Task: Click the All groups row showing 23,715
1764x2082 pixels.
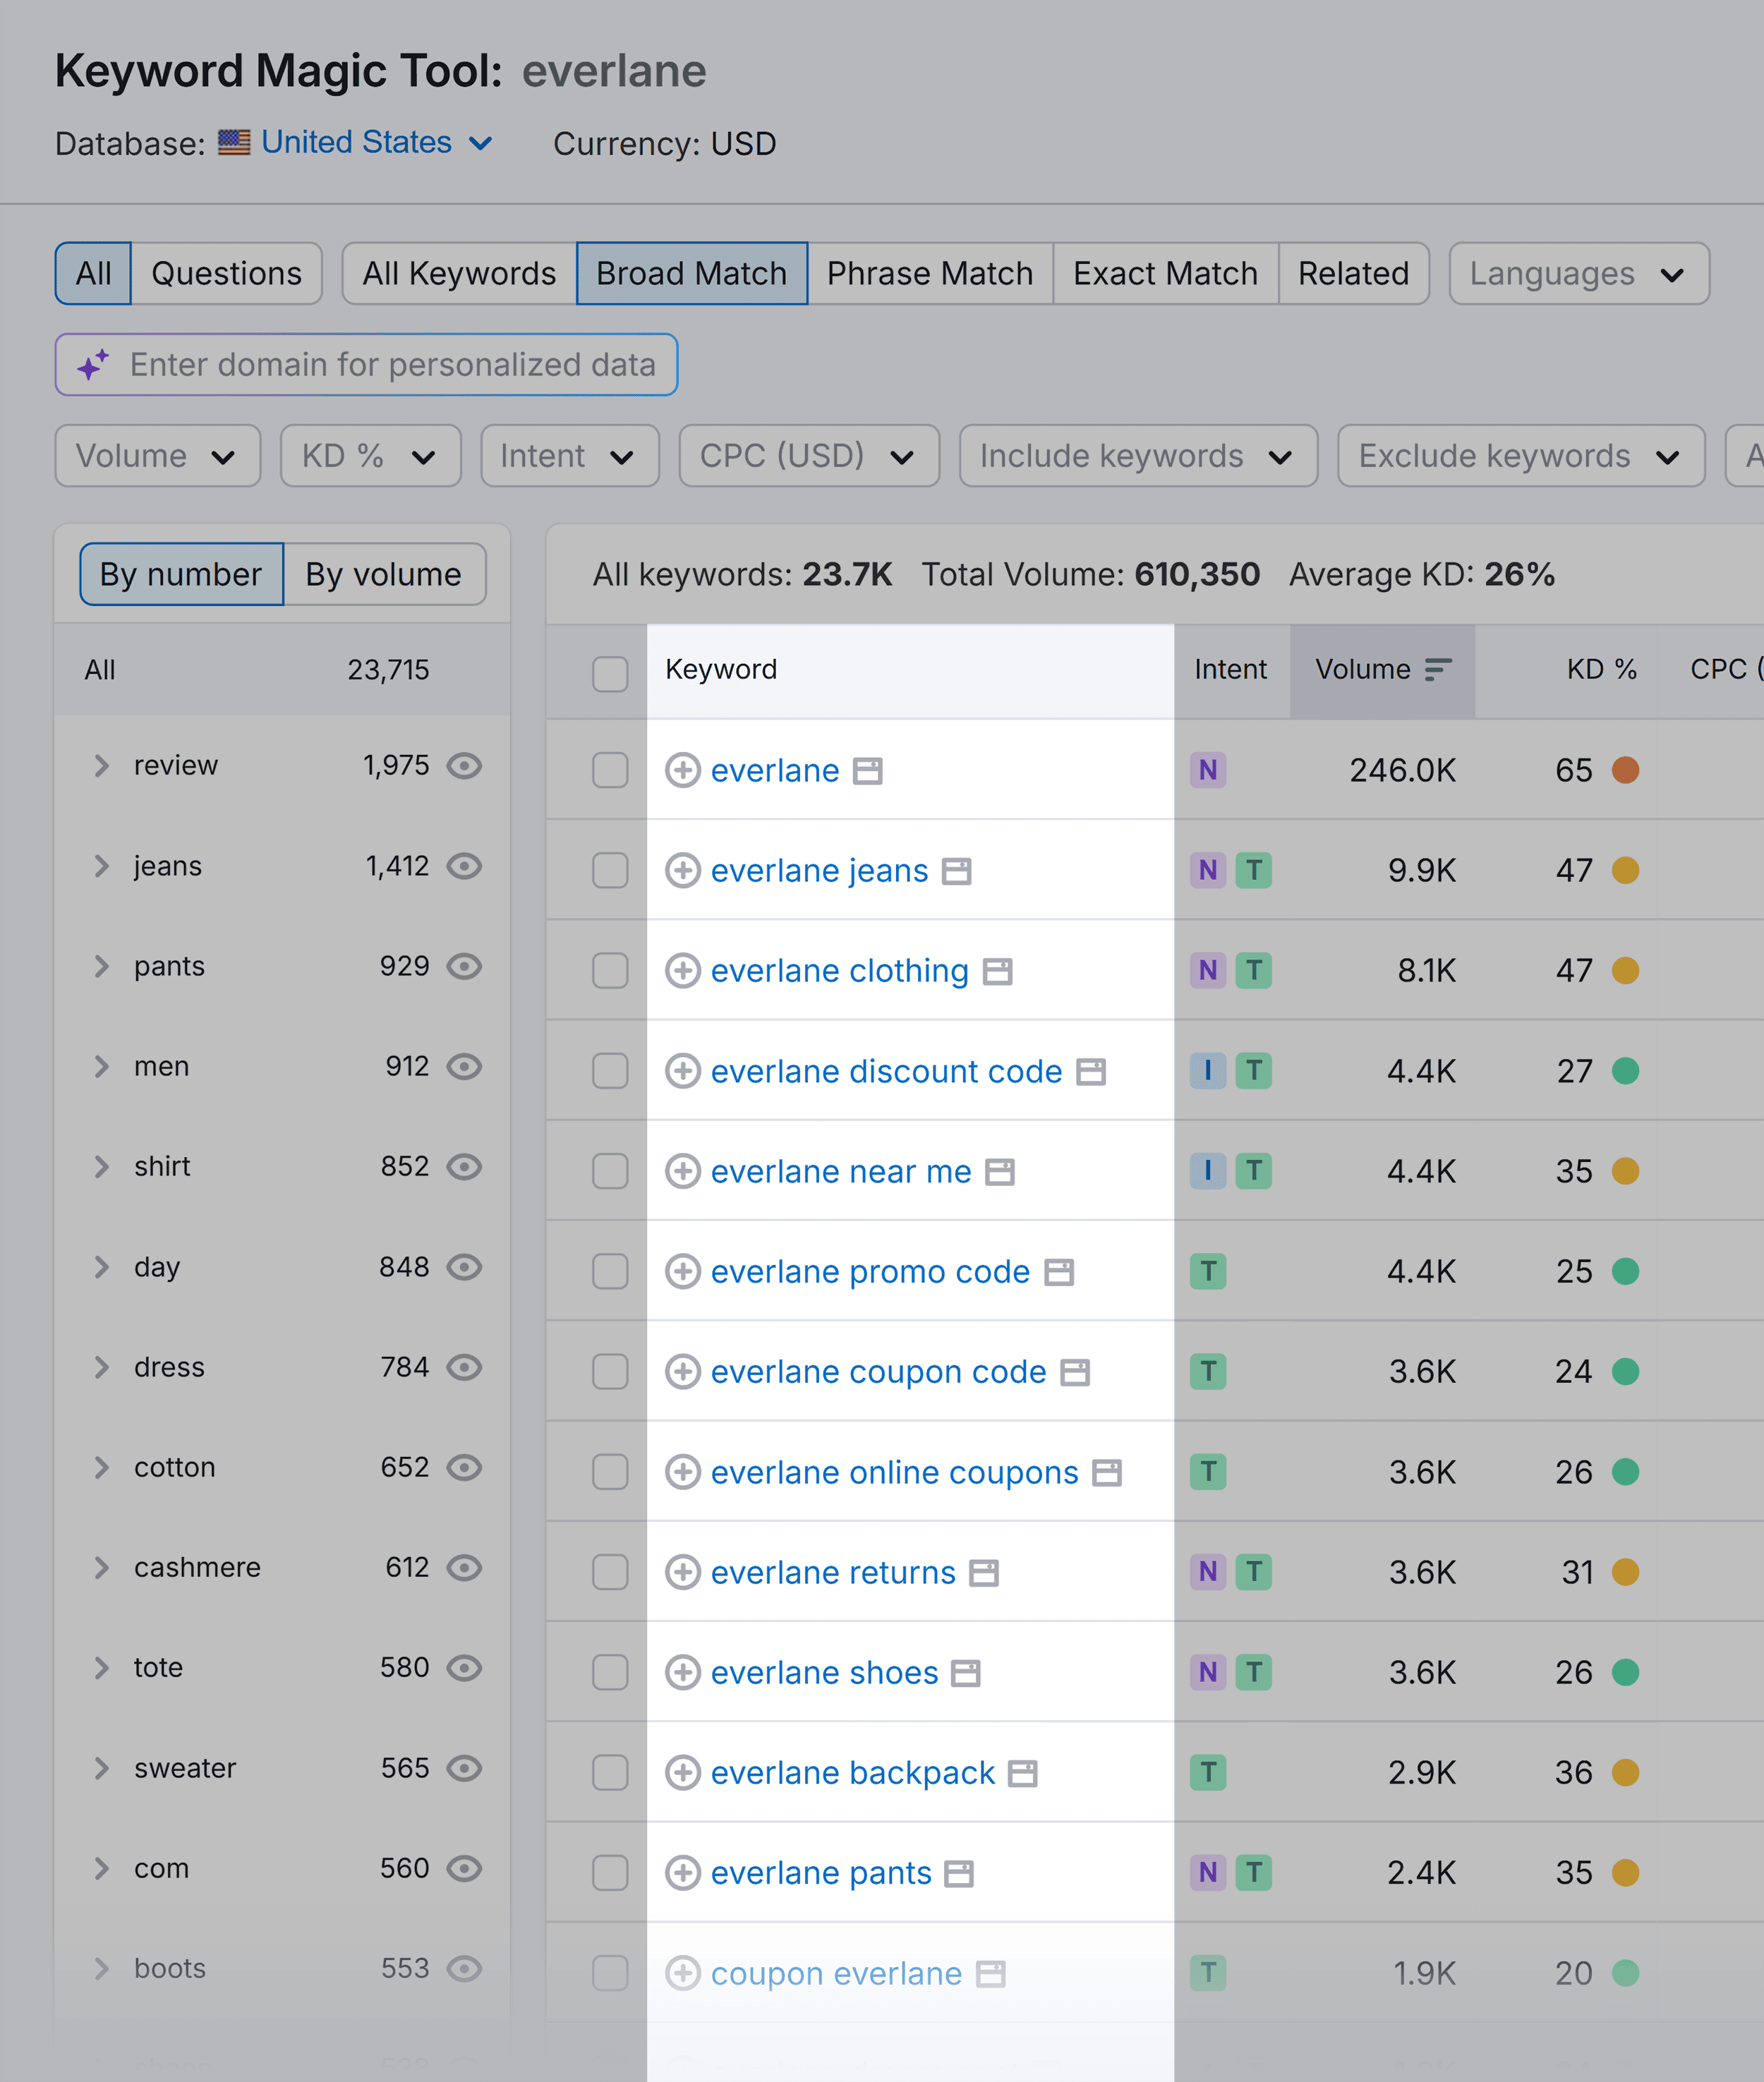Action: tap(282, 669)
